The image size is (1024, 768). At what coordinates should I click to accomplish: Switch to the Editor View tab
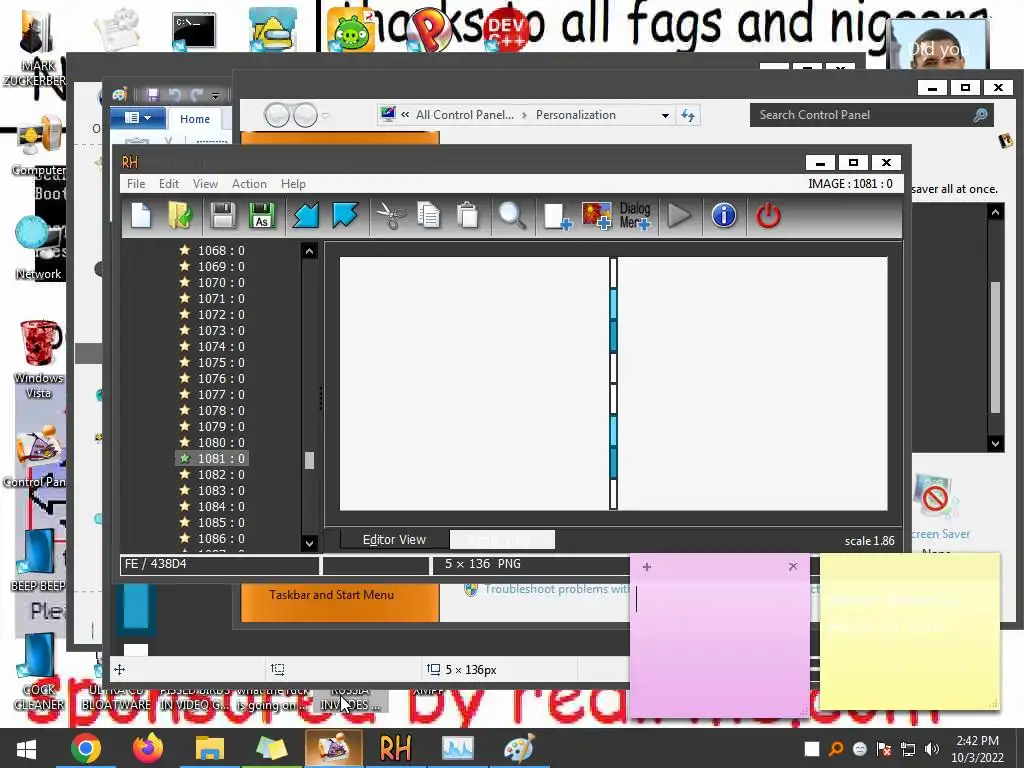click(x=394, y=539)
